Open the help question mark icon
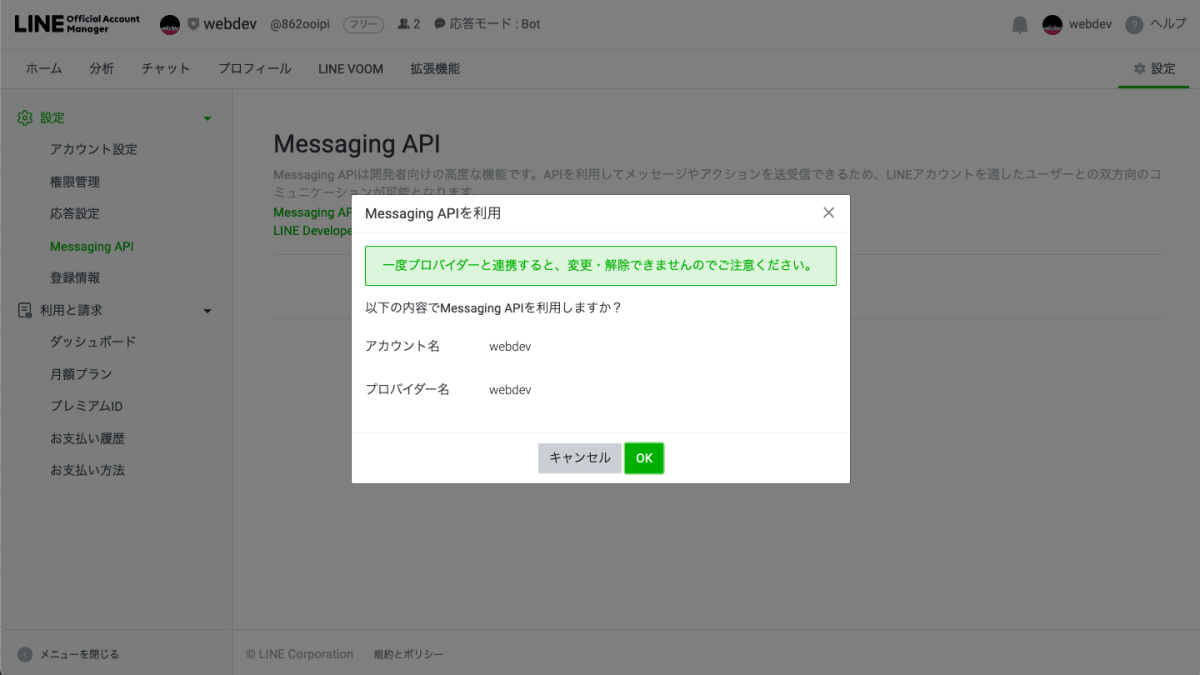 pyautogui.click(x=1134, y=25)
